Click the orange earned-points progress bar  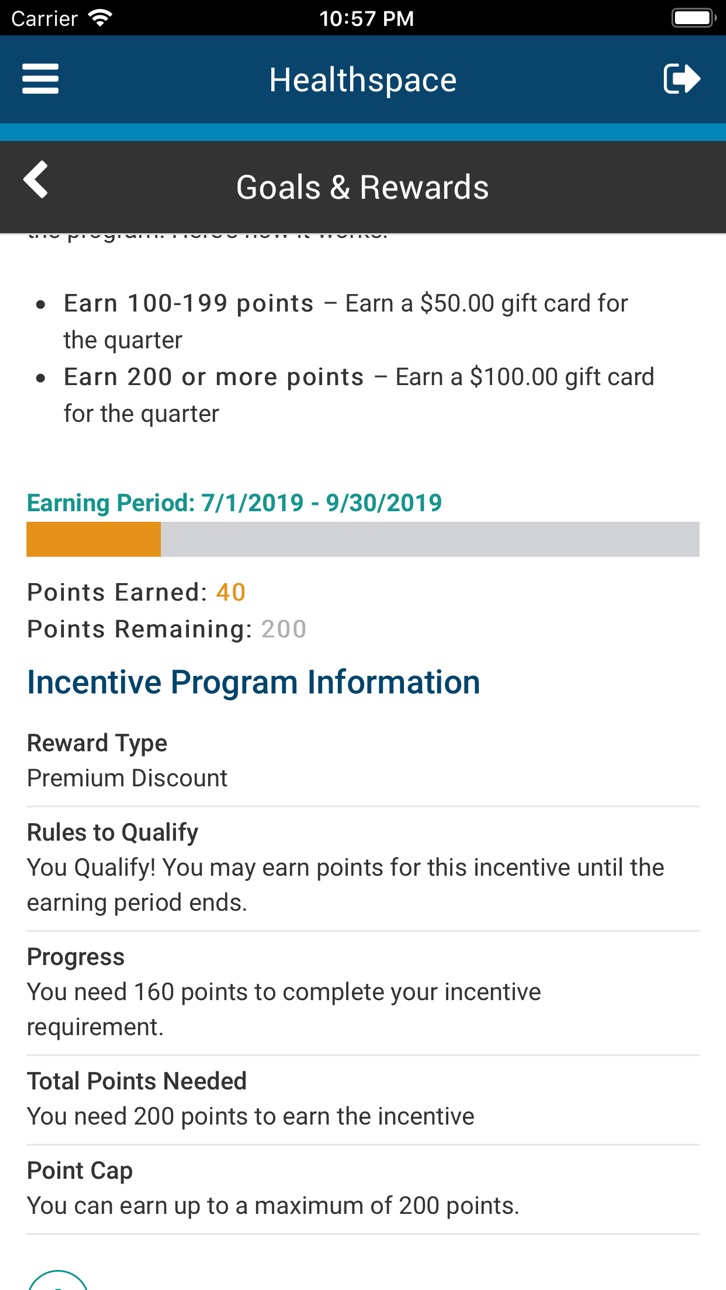pyautogui.click(x=93, y=539)
